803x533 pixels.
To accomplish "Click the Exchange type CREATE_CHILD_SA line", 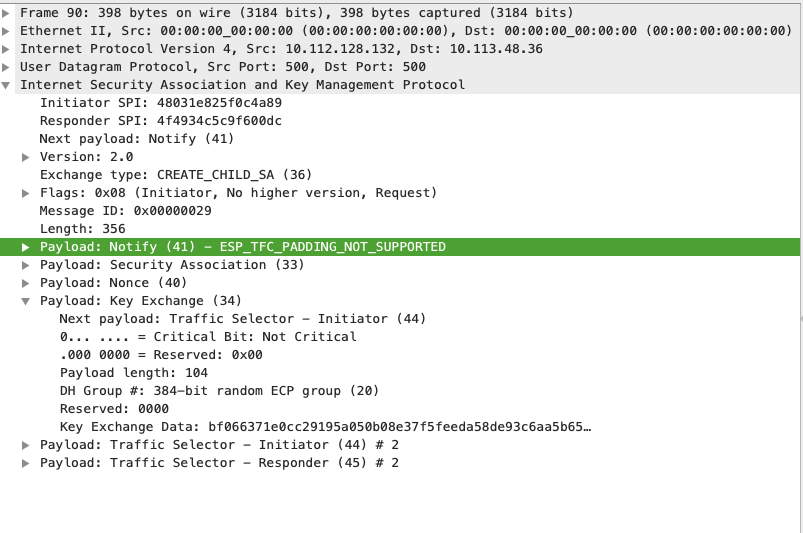I will point(175,175).
